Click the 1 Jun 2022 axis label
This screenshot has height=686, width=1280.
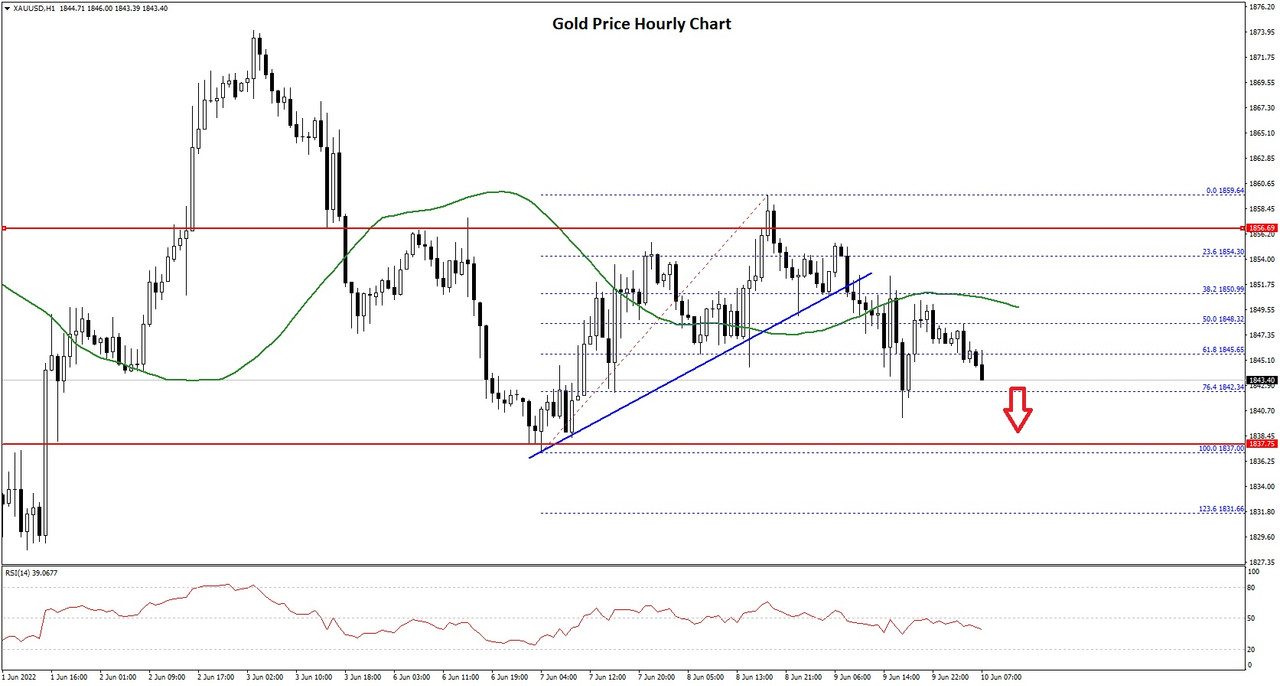coord(18,678)
